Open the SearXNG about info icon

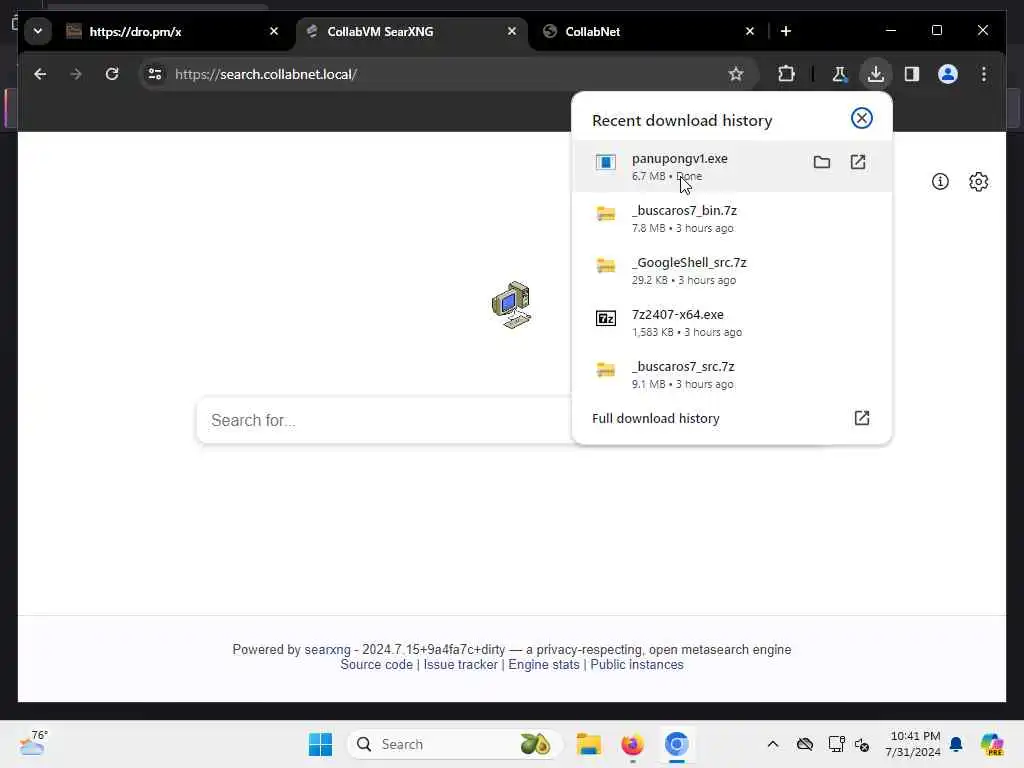pos(940,182)
